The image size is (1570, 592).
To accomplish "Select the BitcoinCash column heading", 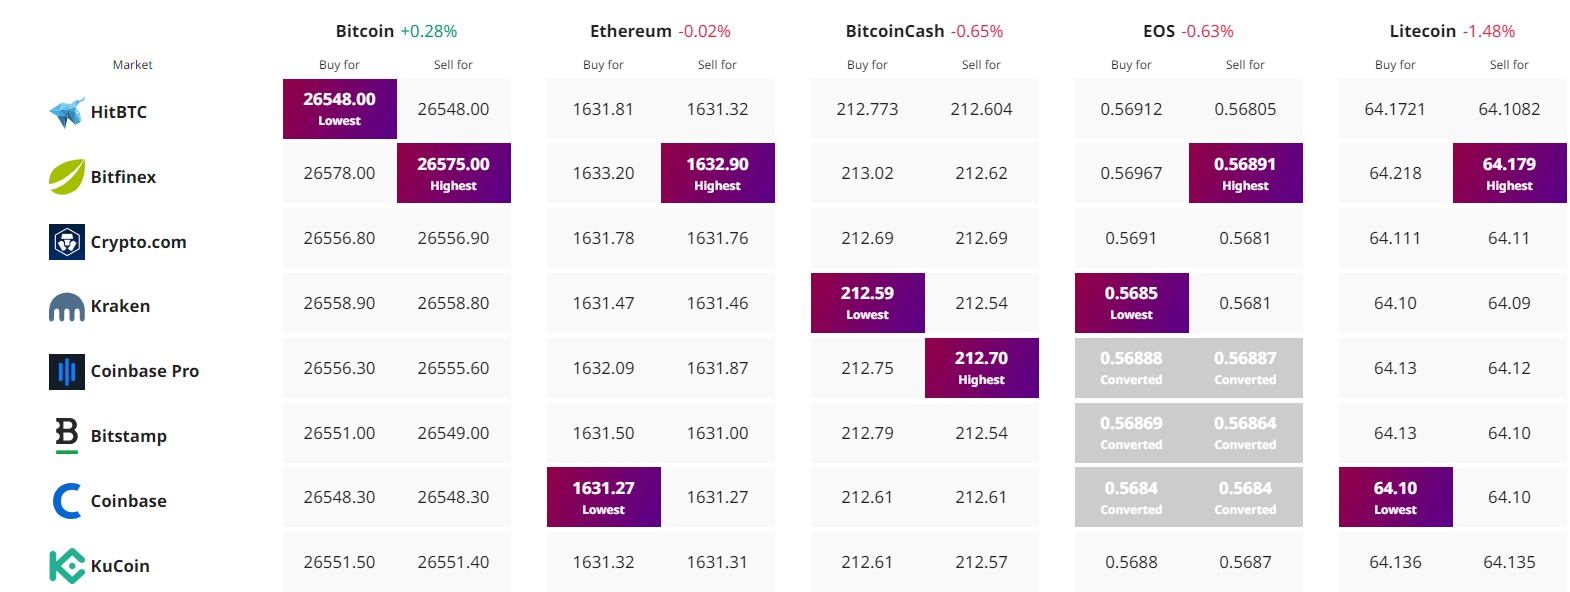I will pos(895,31).
